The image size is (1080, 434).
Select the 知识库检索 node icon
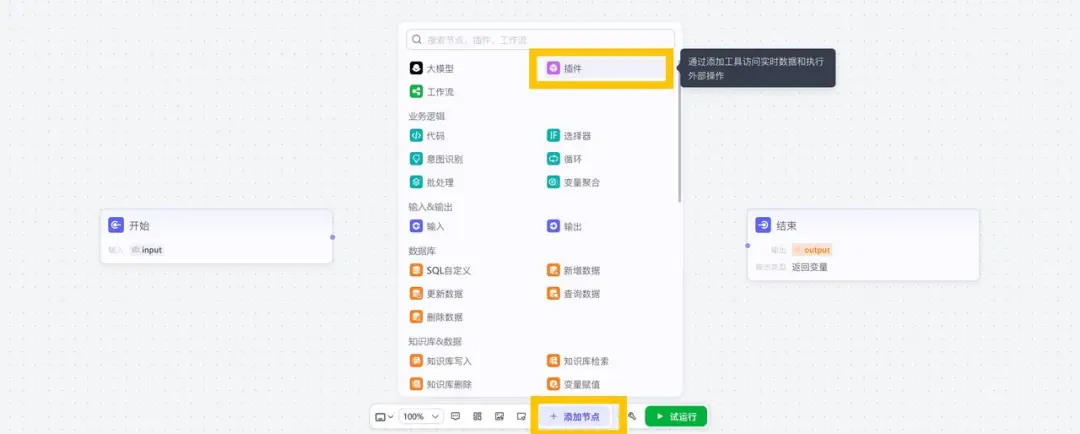[553, 361]
